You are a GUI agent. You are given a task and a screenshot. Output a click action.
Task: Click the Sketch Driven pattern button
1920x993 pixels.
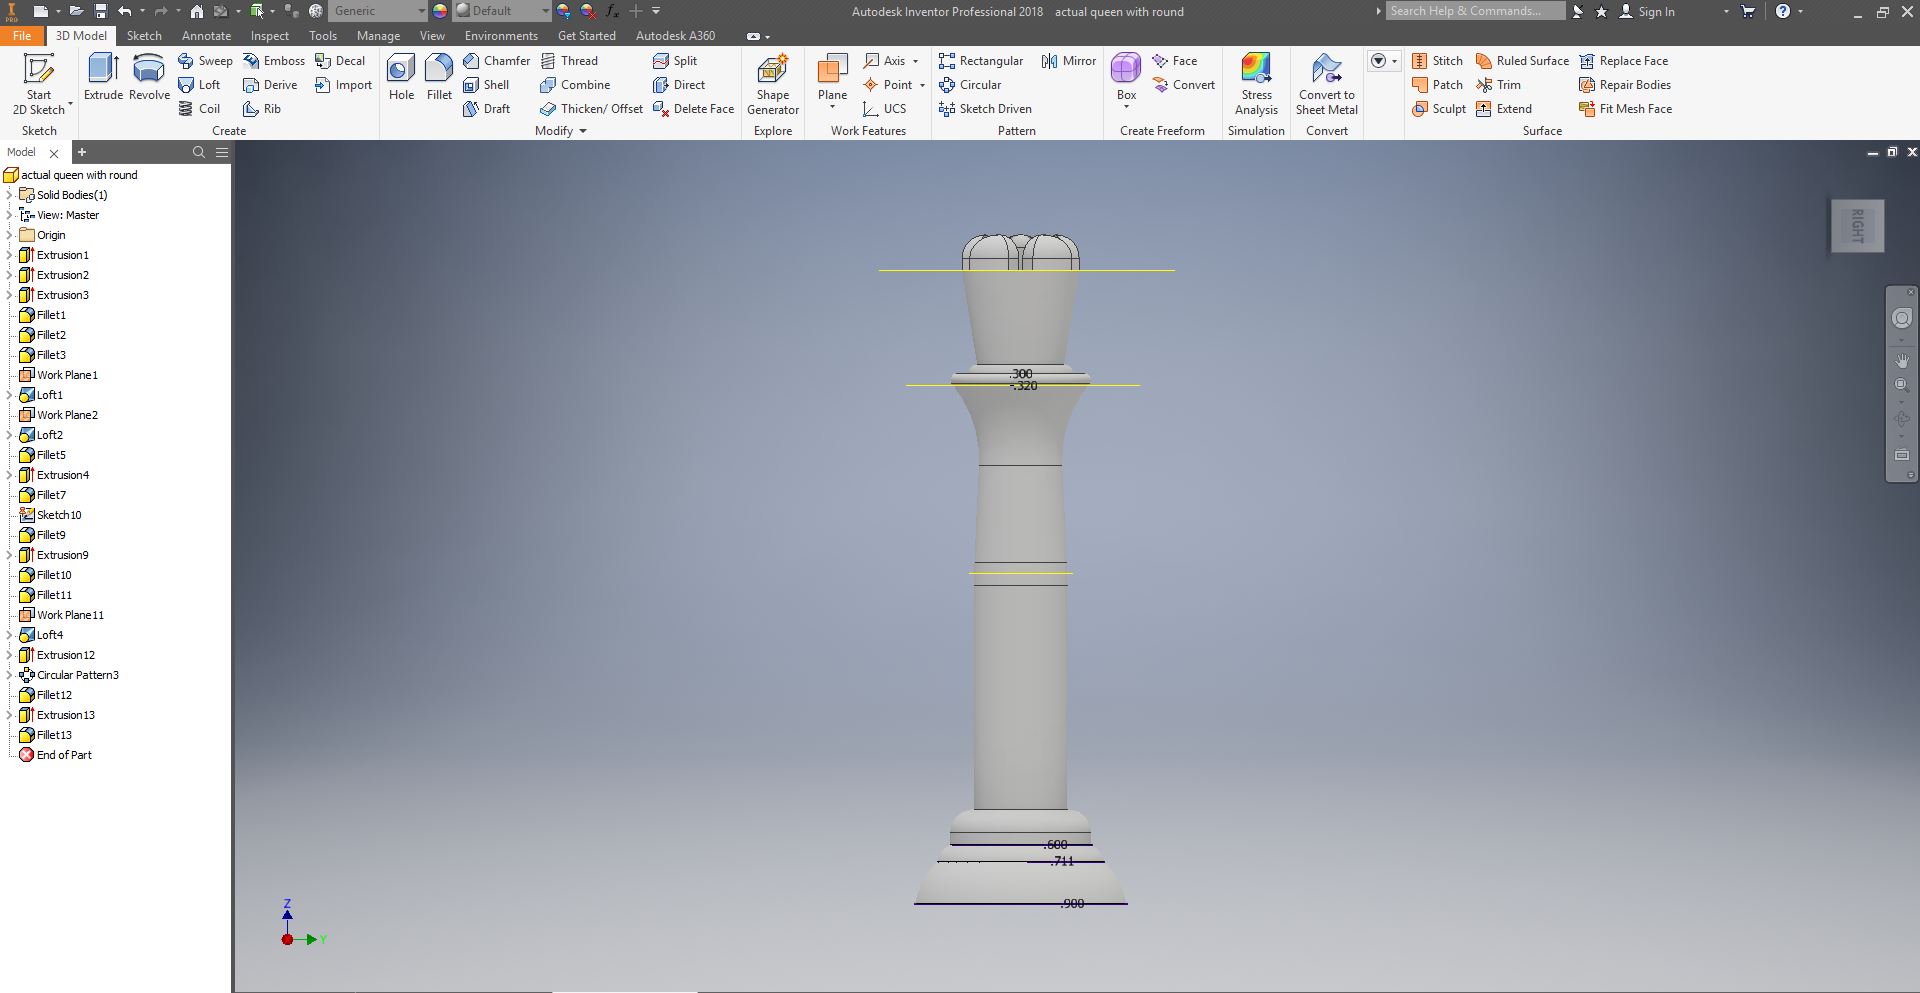[x=985, y=109]
